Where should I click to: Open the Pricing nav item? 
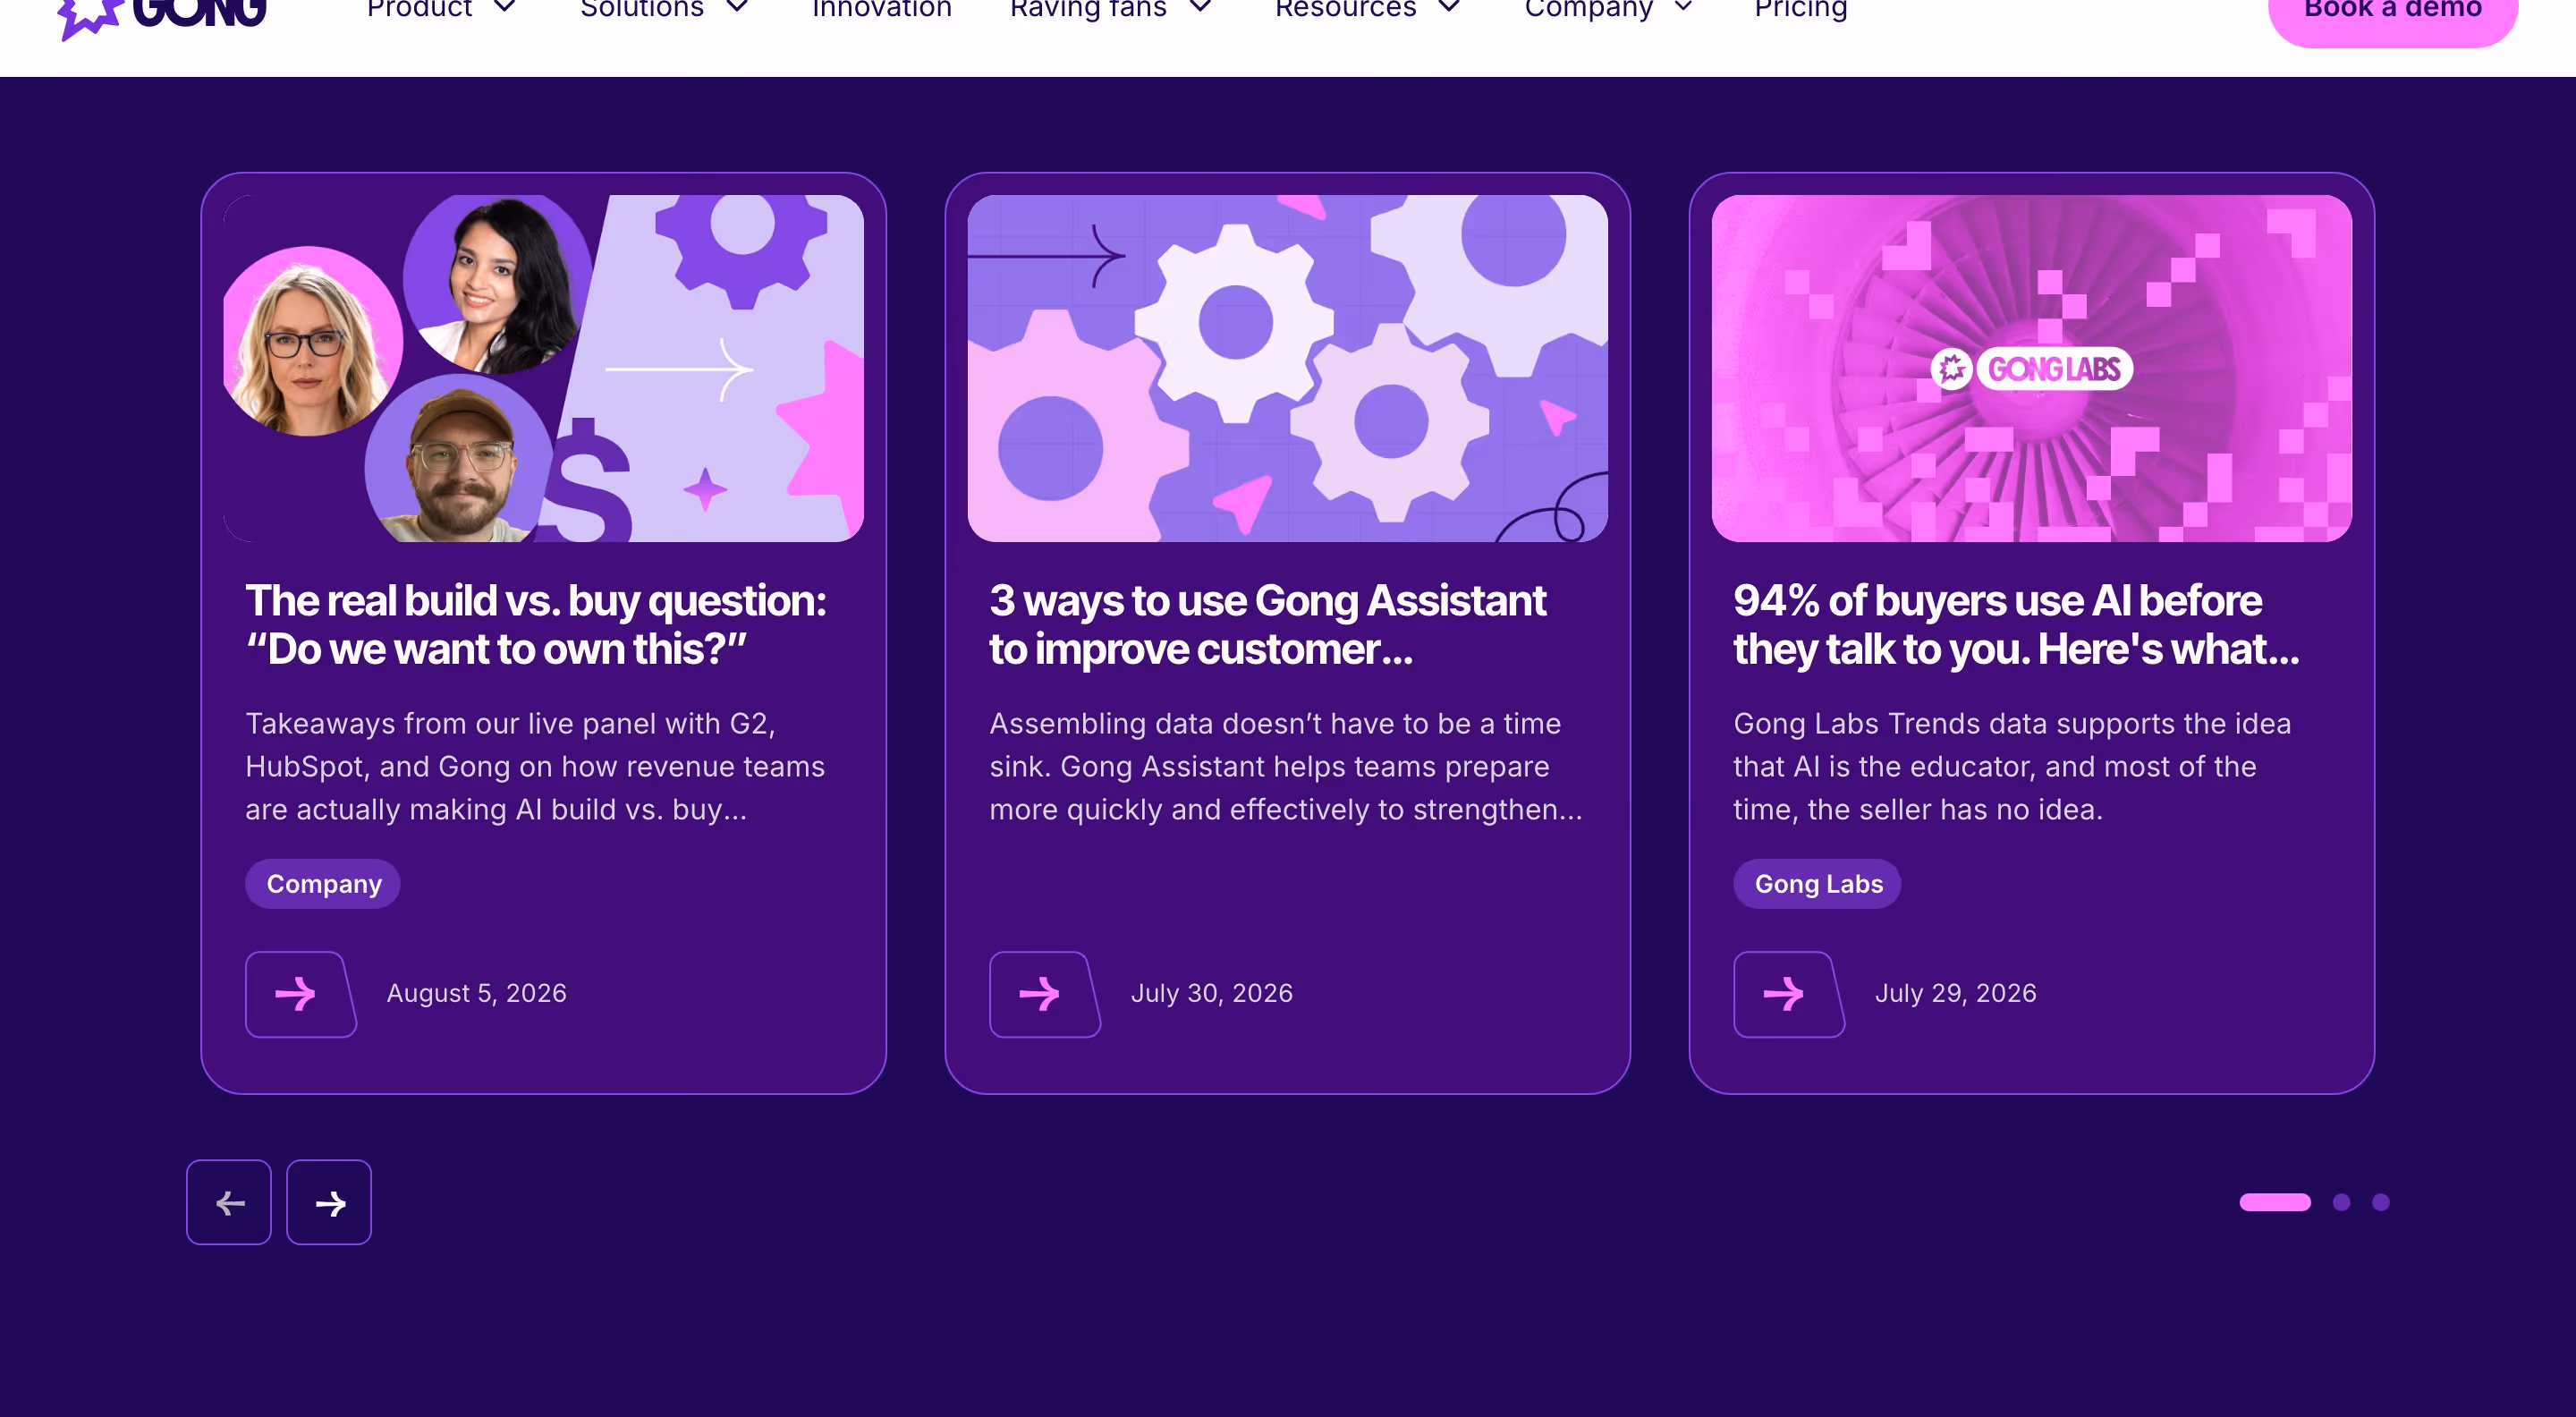(x=1801, y=9)
